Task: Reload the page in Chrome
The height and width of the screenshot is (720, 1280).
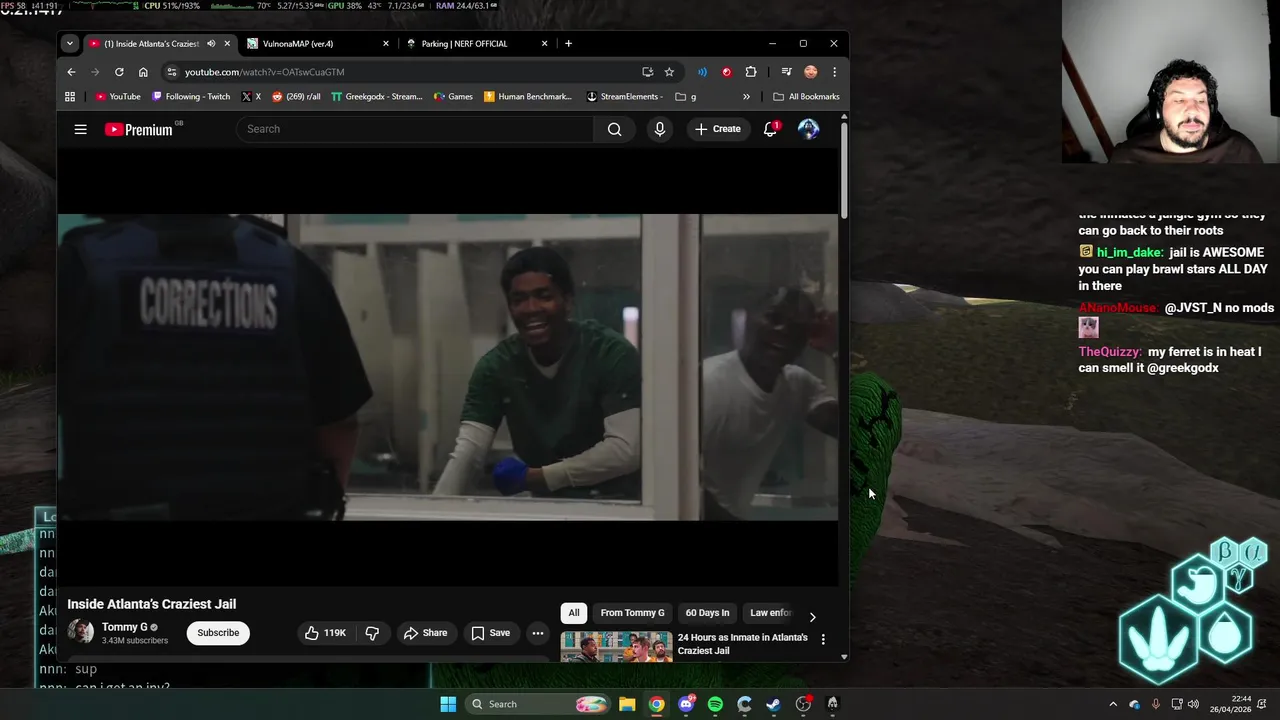Action: click(x=119, y=72)
